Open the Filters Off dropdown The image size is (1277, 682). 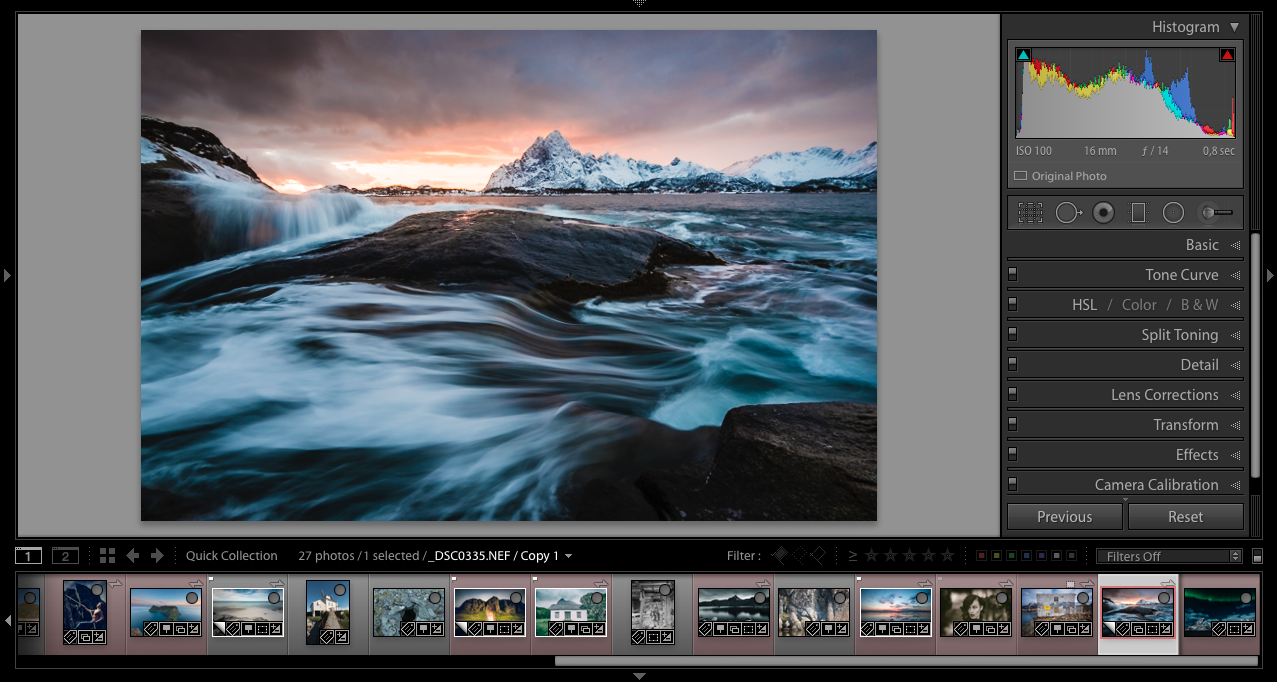(x=1168, y=556)
